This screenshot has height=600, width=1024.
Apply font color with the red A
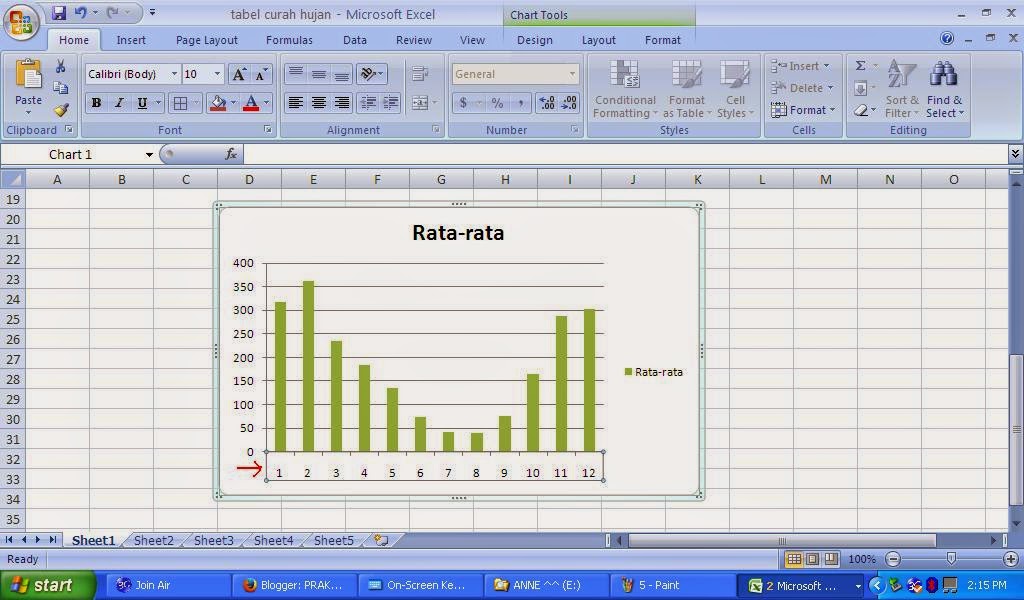251,103
